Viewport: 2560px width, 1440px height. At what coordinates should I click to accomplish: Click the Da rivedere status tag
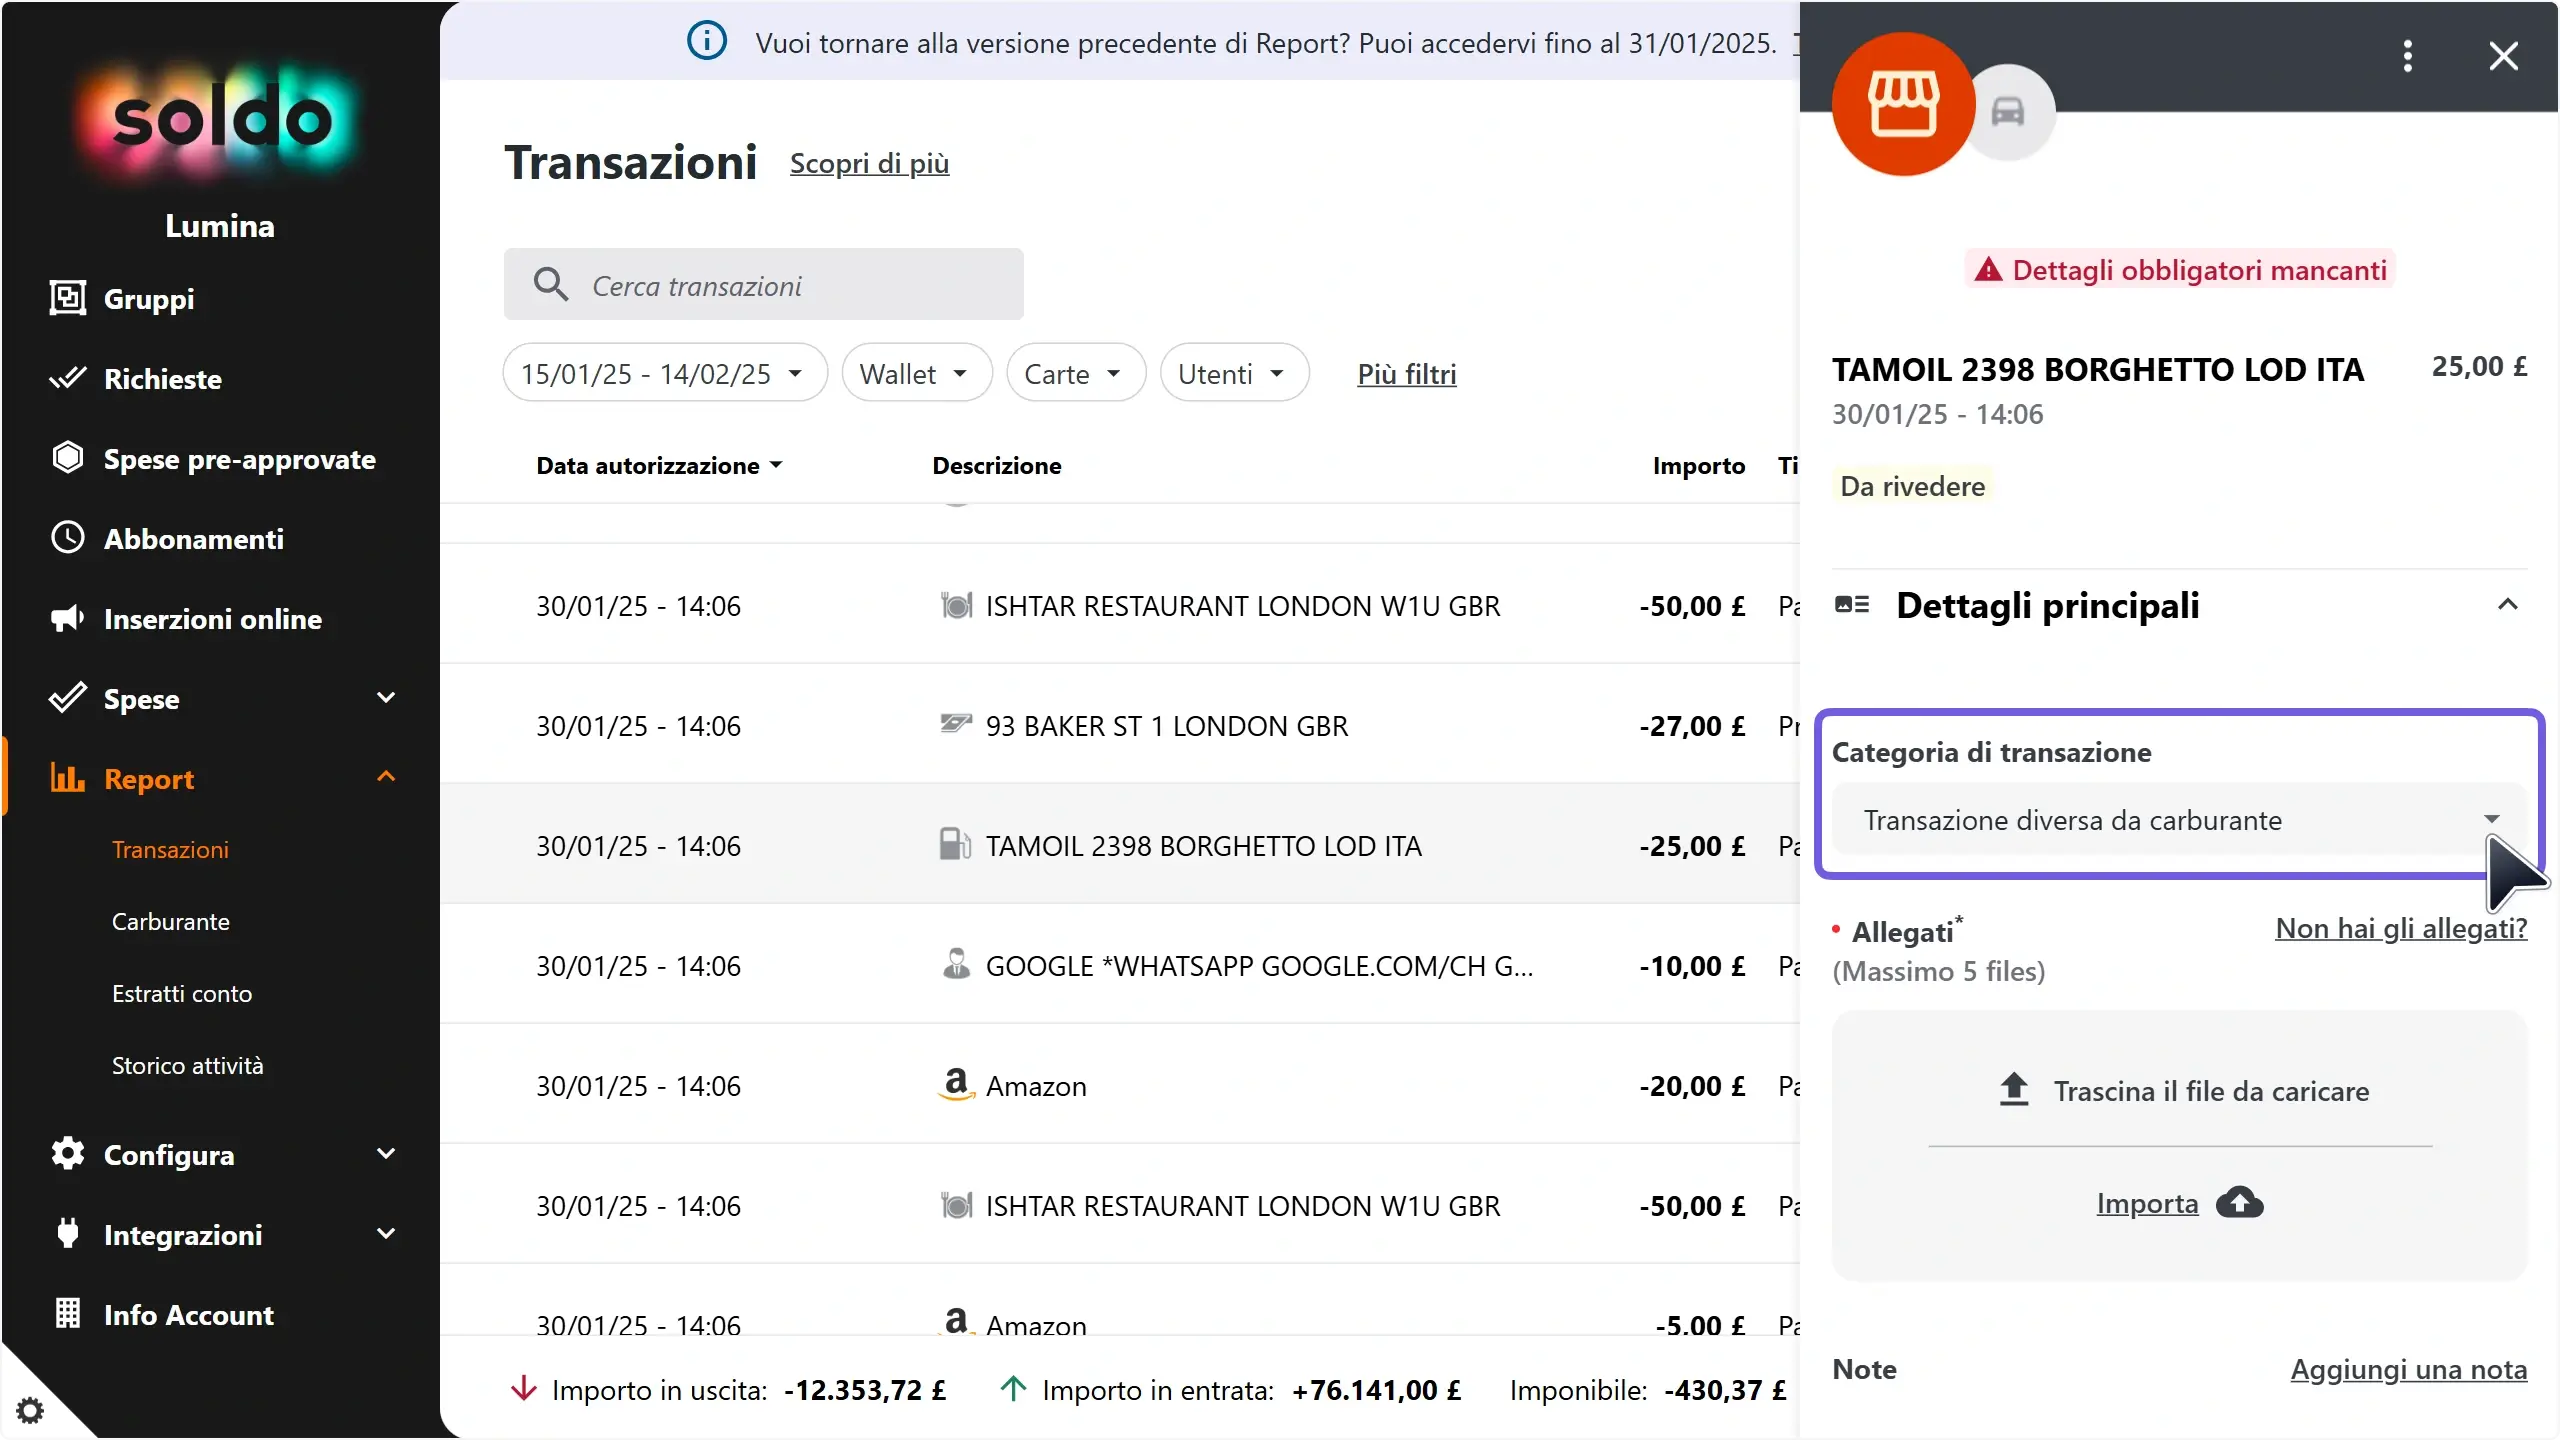1912,486
